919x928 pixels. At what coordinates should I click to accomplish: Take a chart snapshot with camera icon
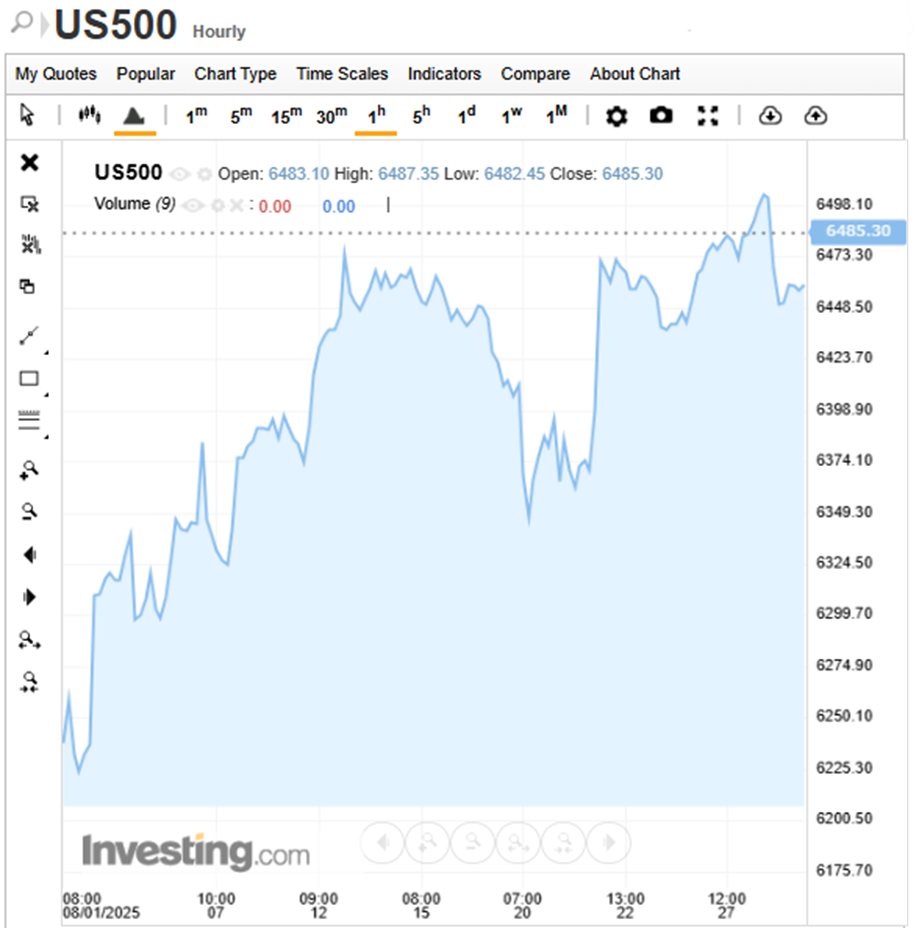[661, 116]
